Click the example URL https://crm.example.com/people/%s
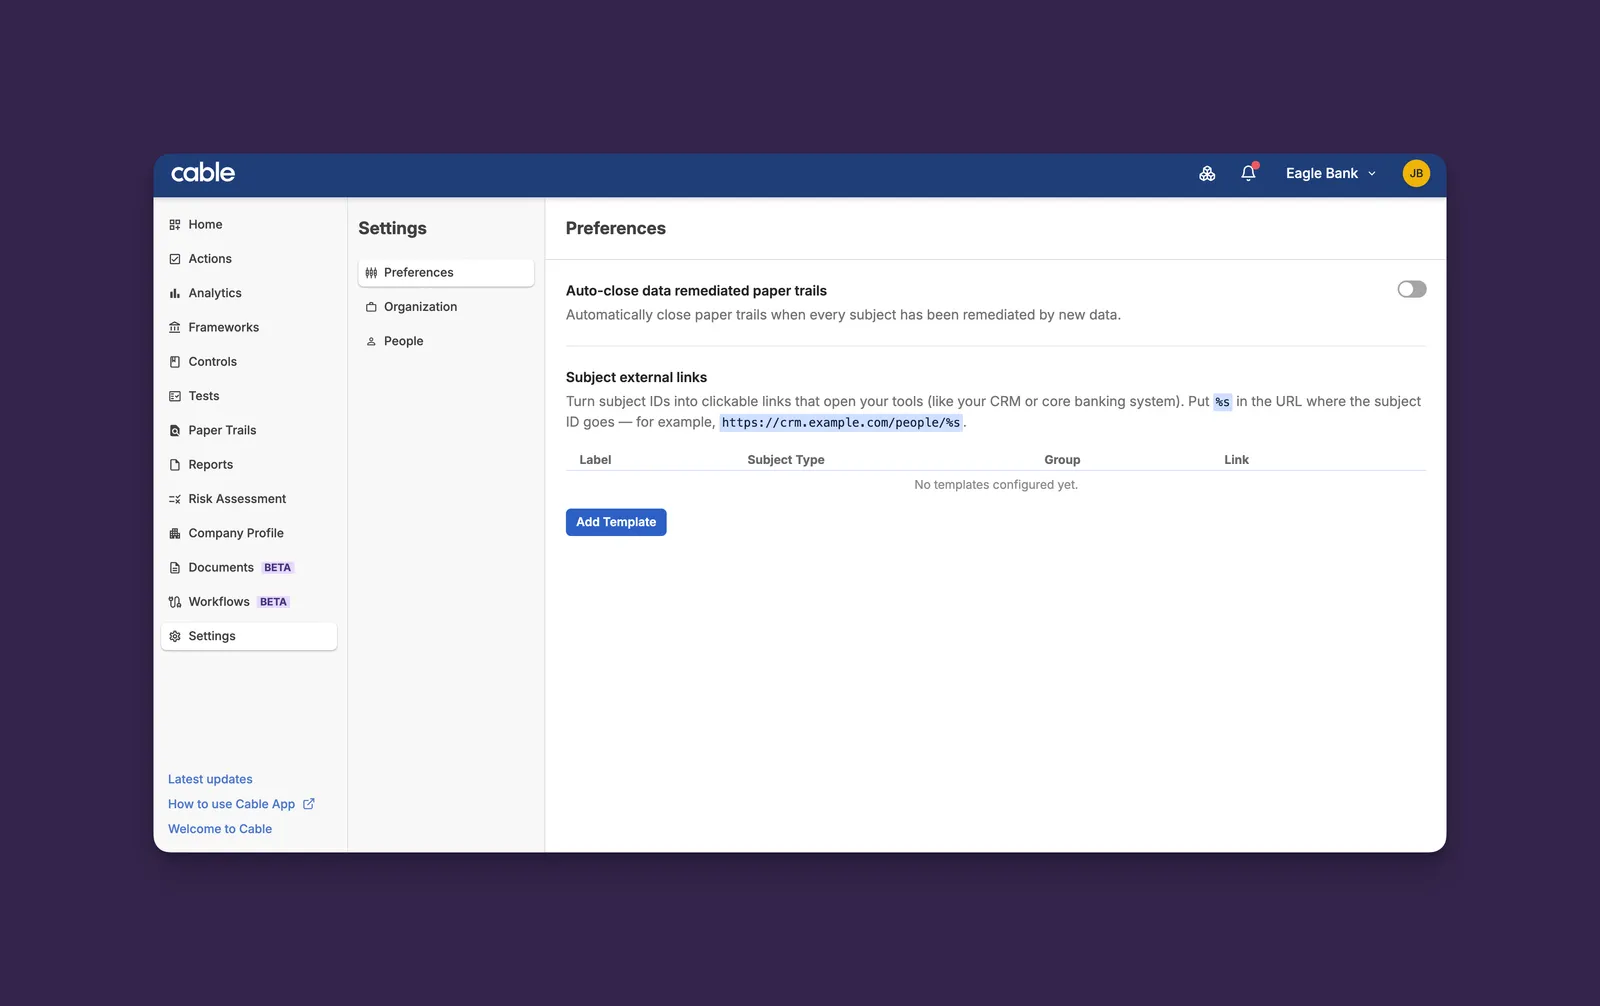1600x1006 pixels. click(841, 423)
